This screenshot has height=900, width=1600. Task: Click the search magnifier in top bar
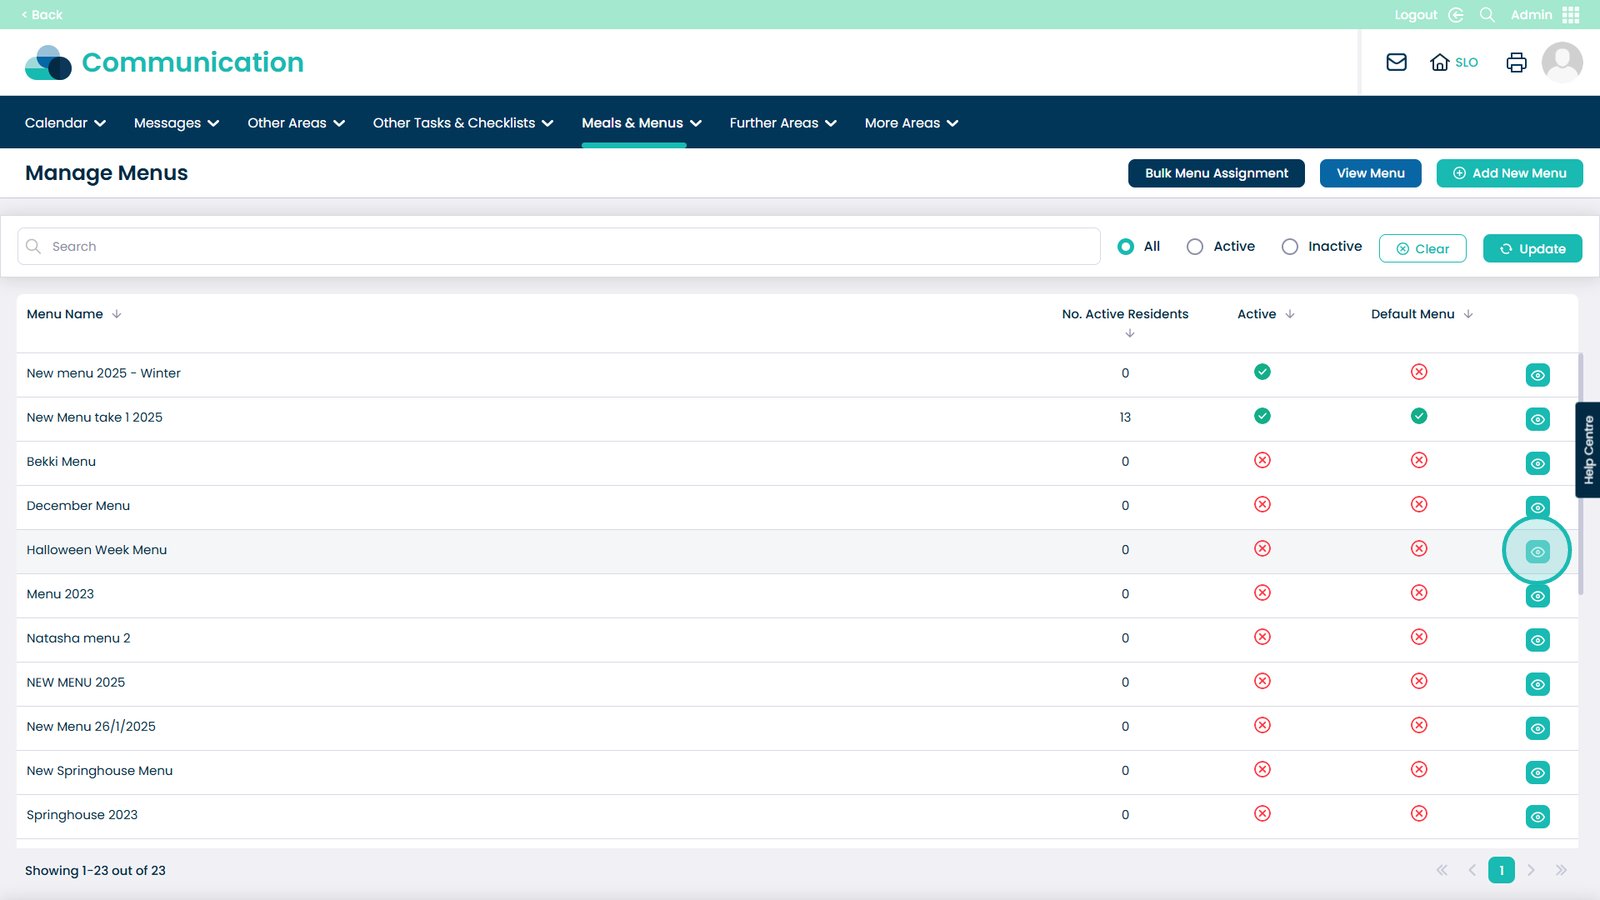[x=1487, y=15]
